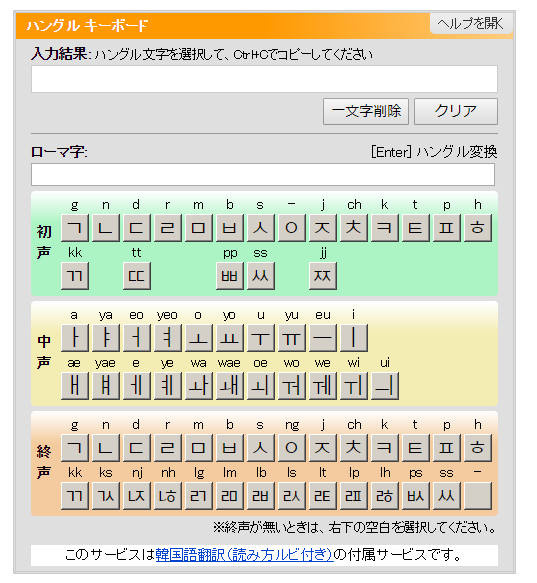This screenshot has width=537, height=583.
Task: Select initial consonant ㄷ (d) key
Action: click(137, 228)
